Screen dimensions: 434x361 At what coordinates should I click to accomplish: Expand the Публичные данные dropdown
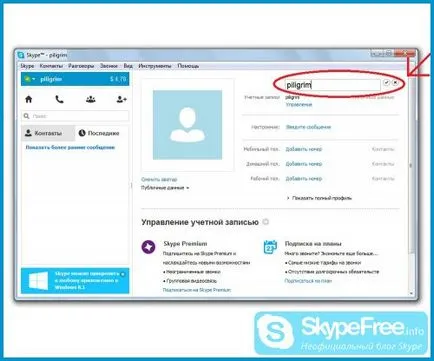(x=165, y=188)
